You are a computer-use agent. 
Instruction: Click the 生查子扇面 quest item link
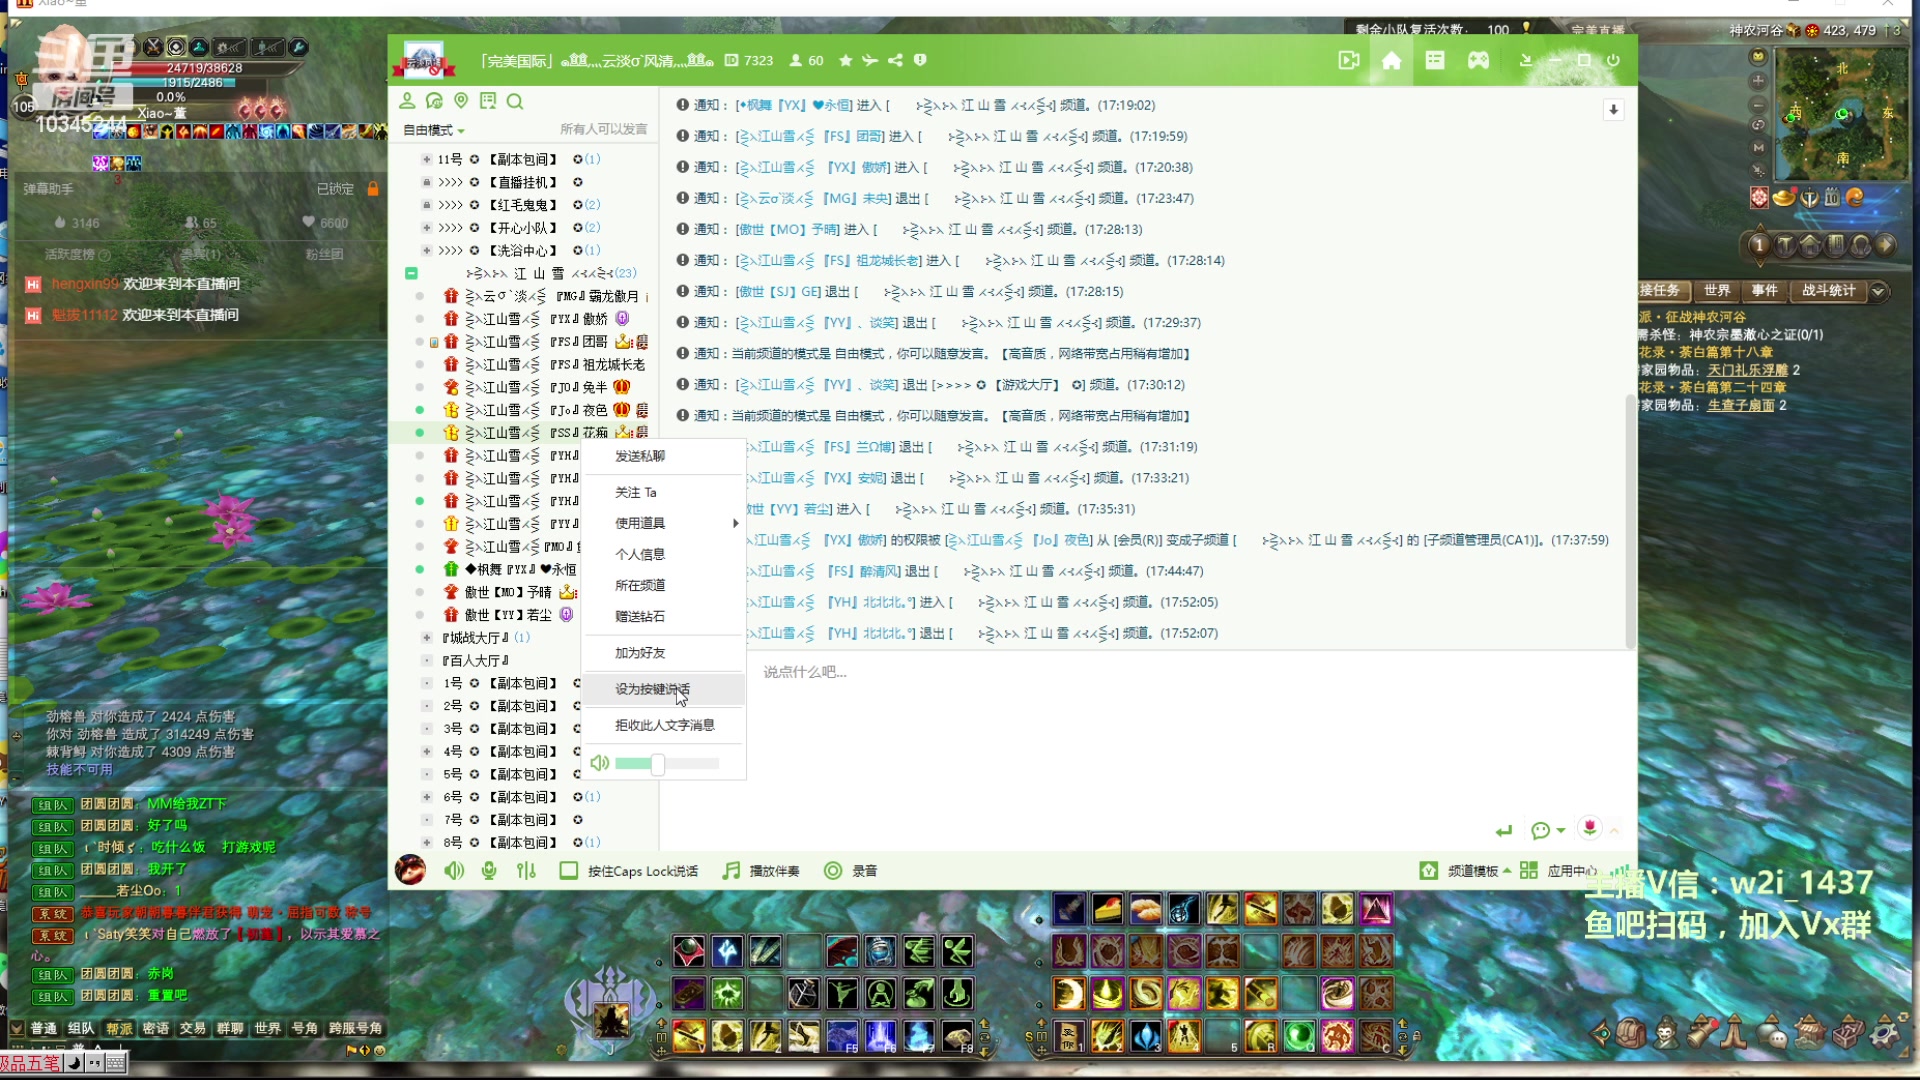point(1740,405)
